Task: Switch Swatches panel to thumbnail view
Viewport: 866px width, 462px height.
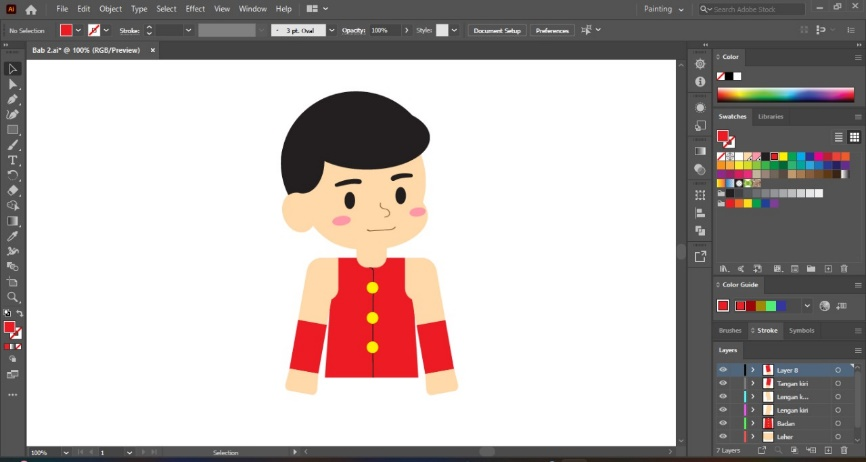Action: coord(854,137)
